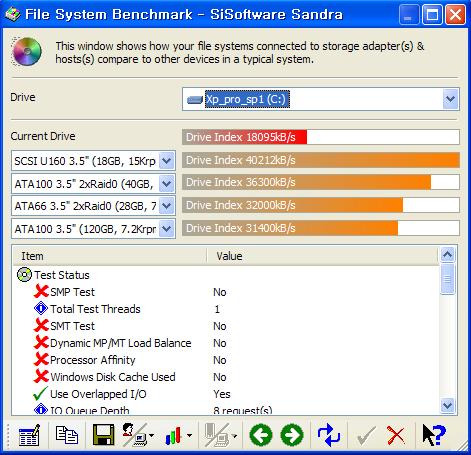This screenshot has width=471, height=455.
Task: Click the Save floppy disk icon
Action: click(103, 435)
